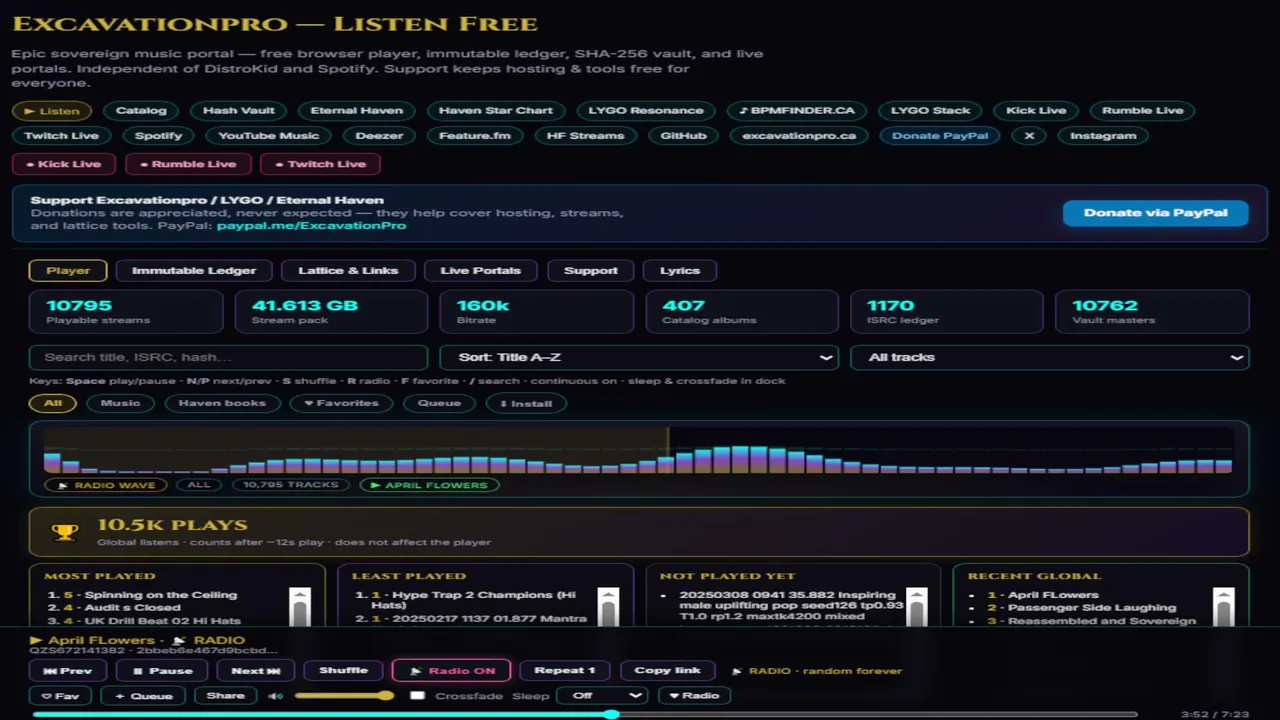Click Donate via PayPal button
Screen dimensions: 1280x720
[1155, 212]
